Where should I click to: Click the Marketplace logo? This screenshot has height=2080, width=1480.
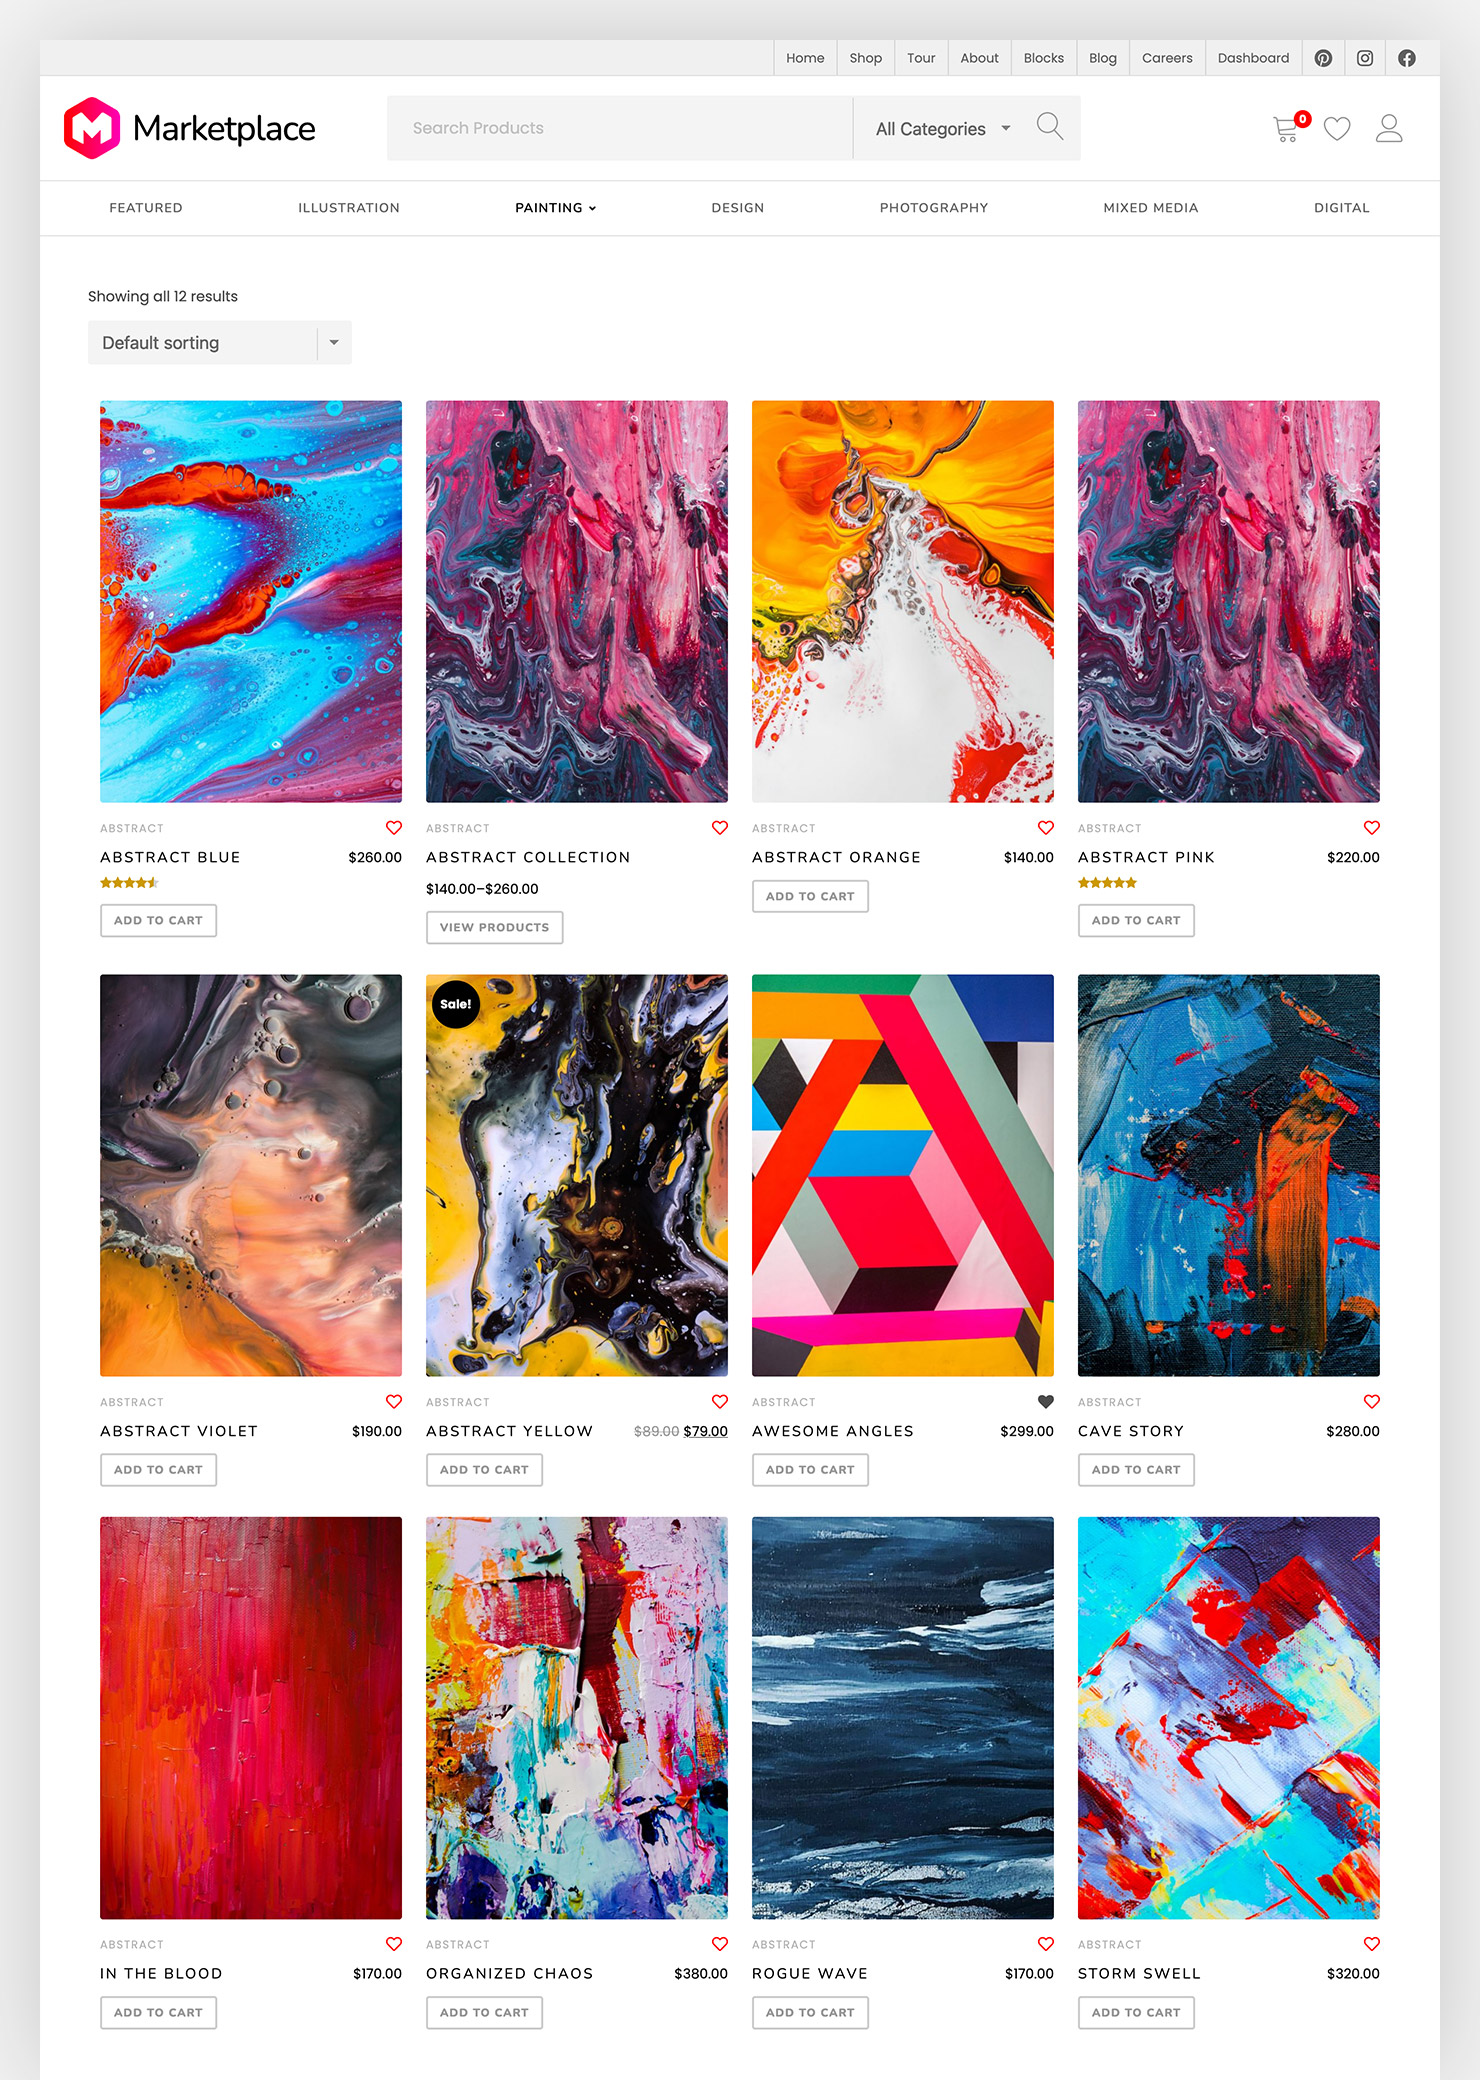pyautogui.click(x=189, y=128)
